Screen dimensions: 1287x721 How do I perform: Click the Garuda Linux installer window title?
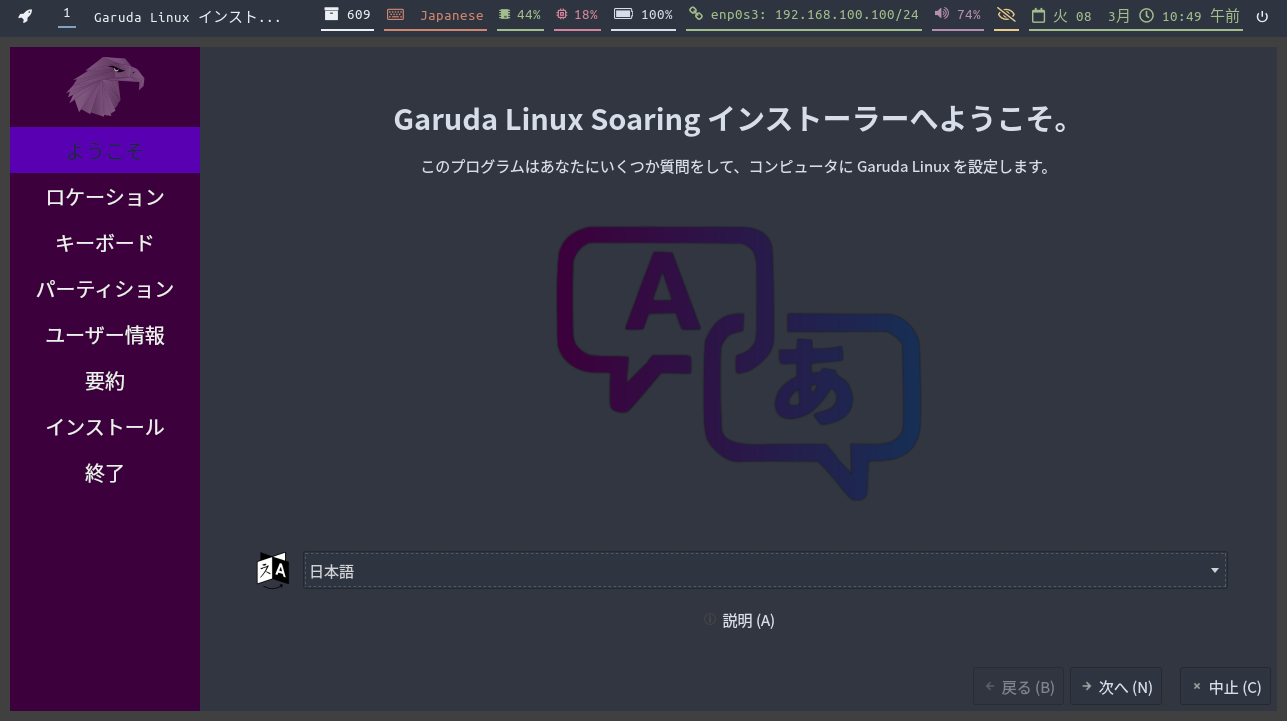(188, 16)
